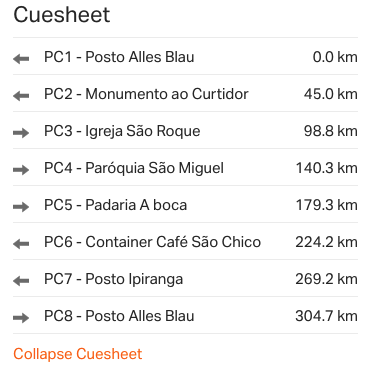The width and height of the screenshot is (376, 376).
Task: Click the left-turn arrow beside PC6
Action: [x=21, y=244]
